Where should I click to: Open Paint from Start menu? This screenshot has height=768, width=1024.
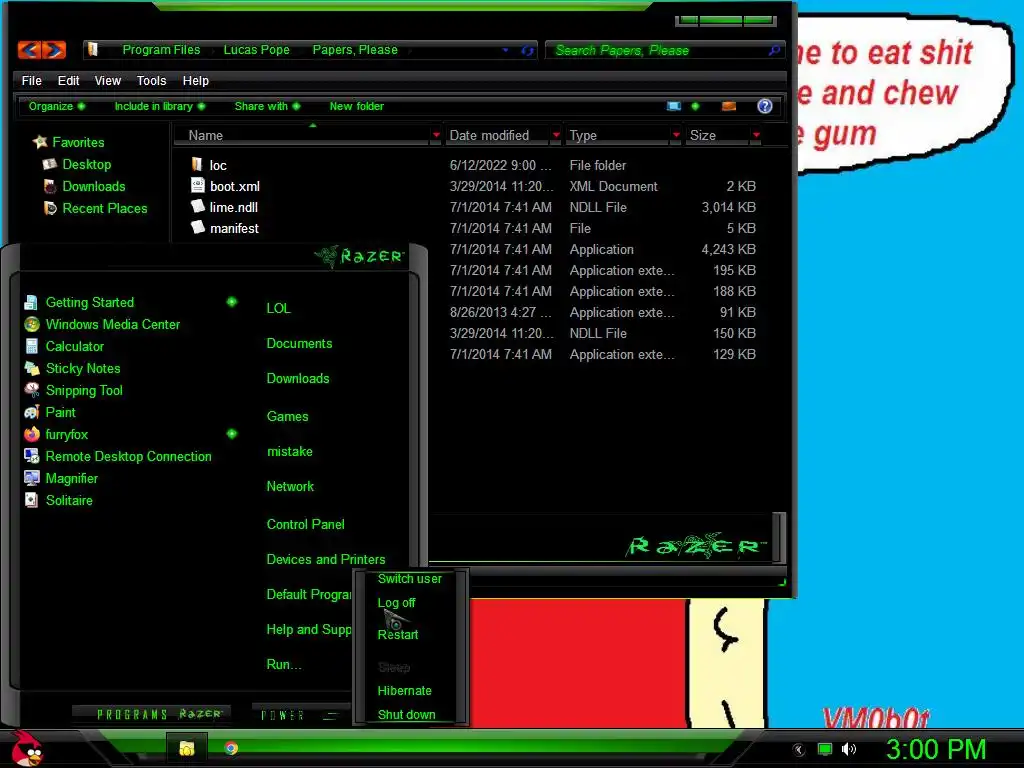[x=60, y=413]
